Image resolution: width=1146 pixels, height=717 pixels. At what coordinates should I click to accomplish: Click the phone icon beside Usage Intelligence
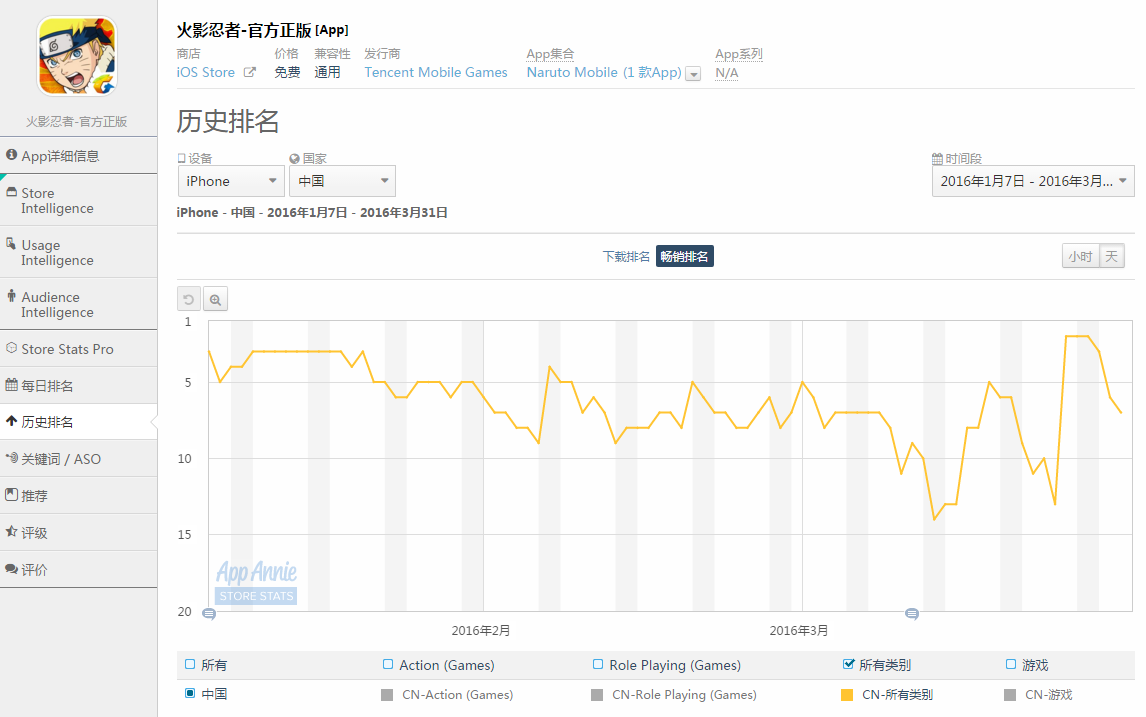(x=12, y=243)
